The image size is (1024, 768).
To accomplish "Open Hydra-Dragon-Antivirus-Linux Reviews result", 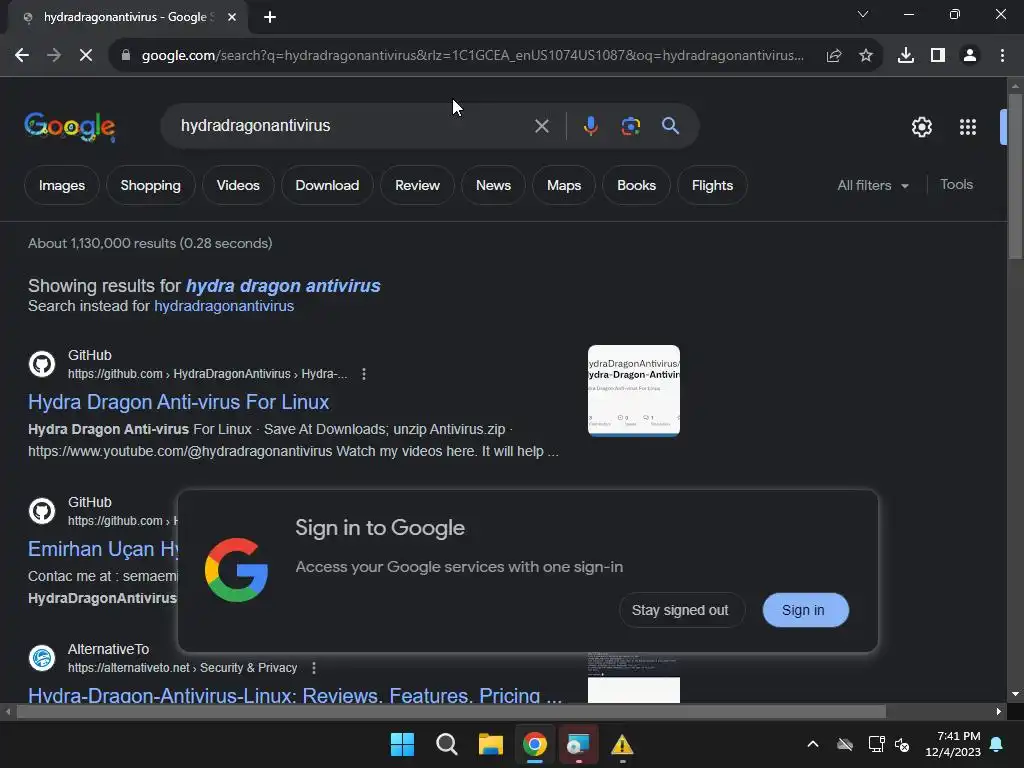I will click(295, 695).
